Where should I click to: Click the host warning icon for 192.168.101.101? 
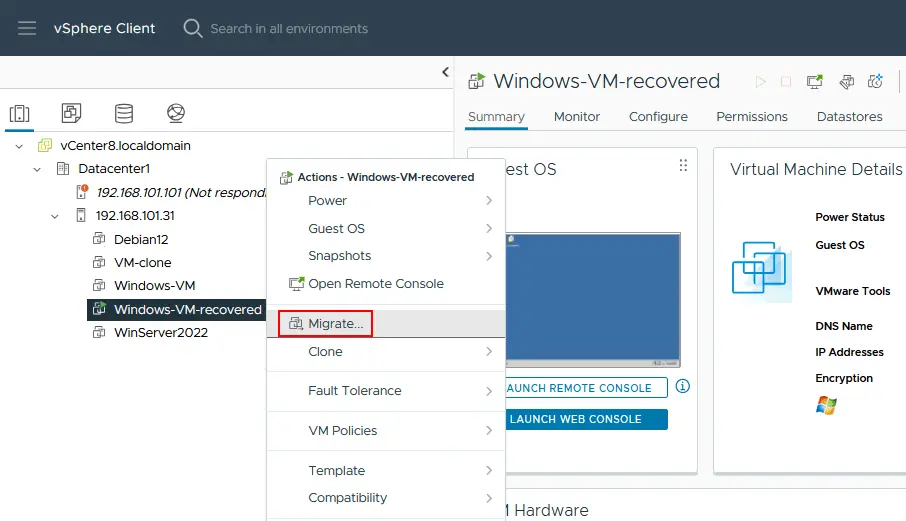pos(81,192)
